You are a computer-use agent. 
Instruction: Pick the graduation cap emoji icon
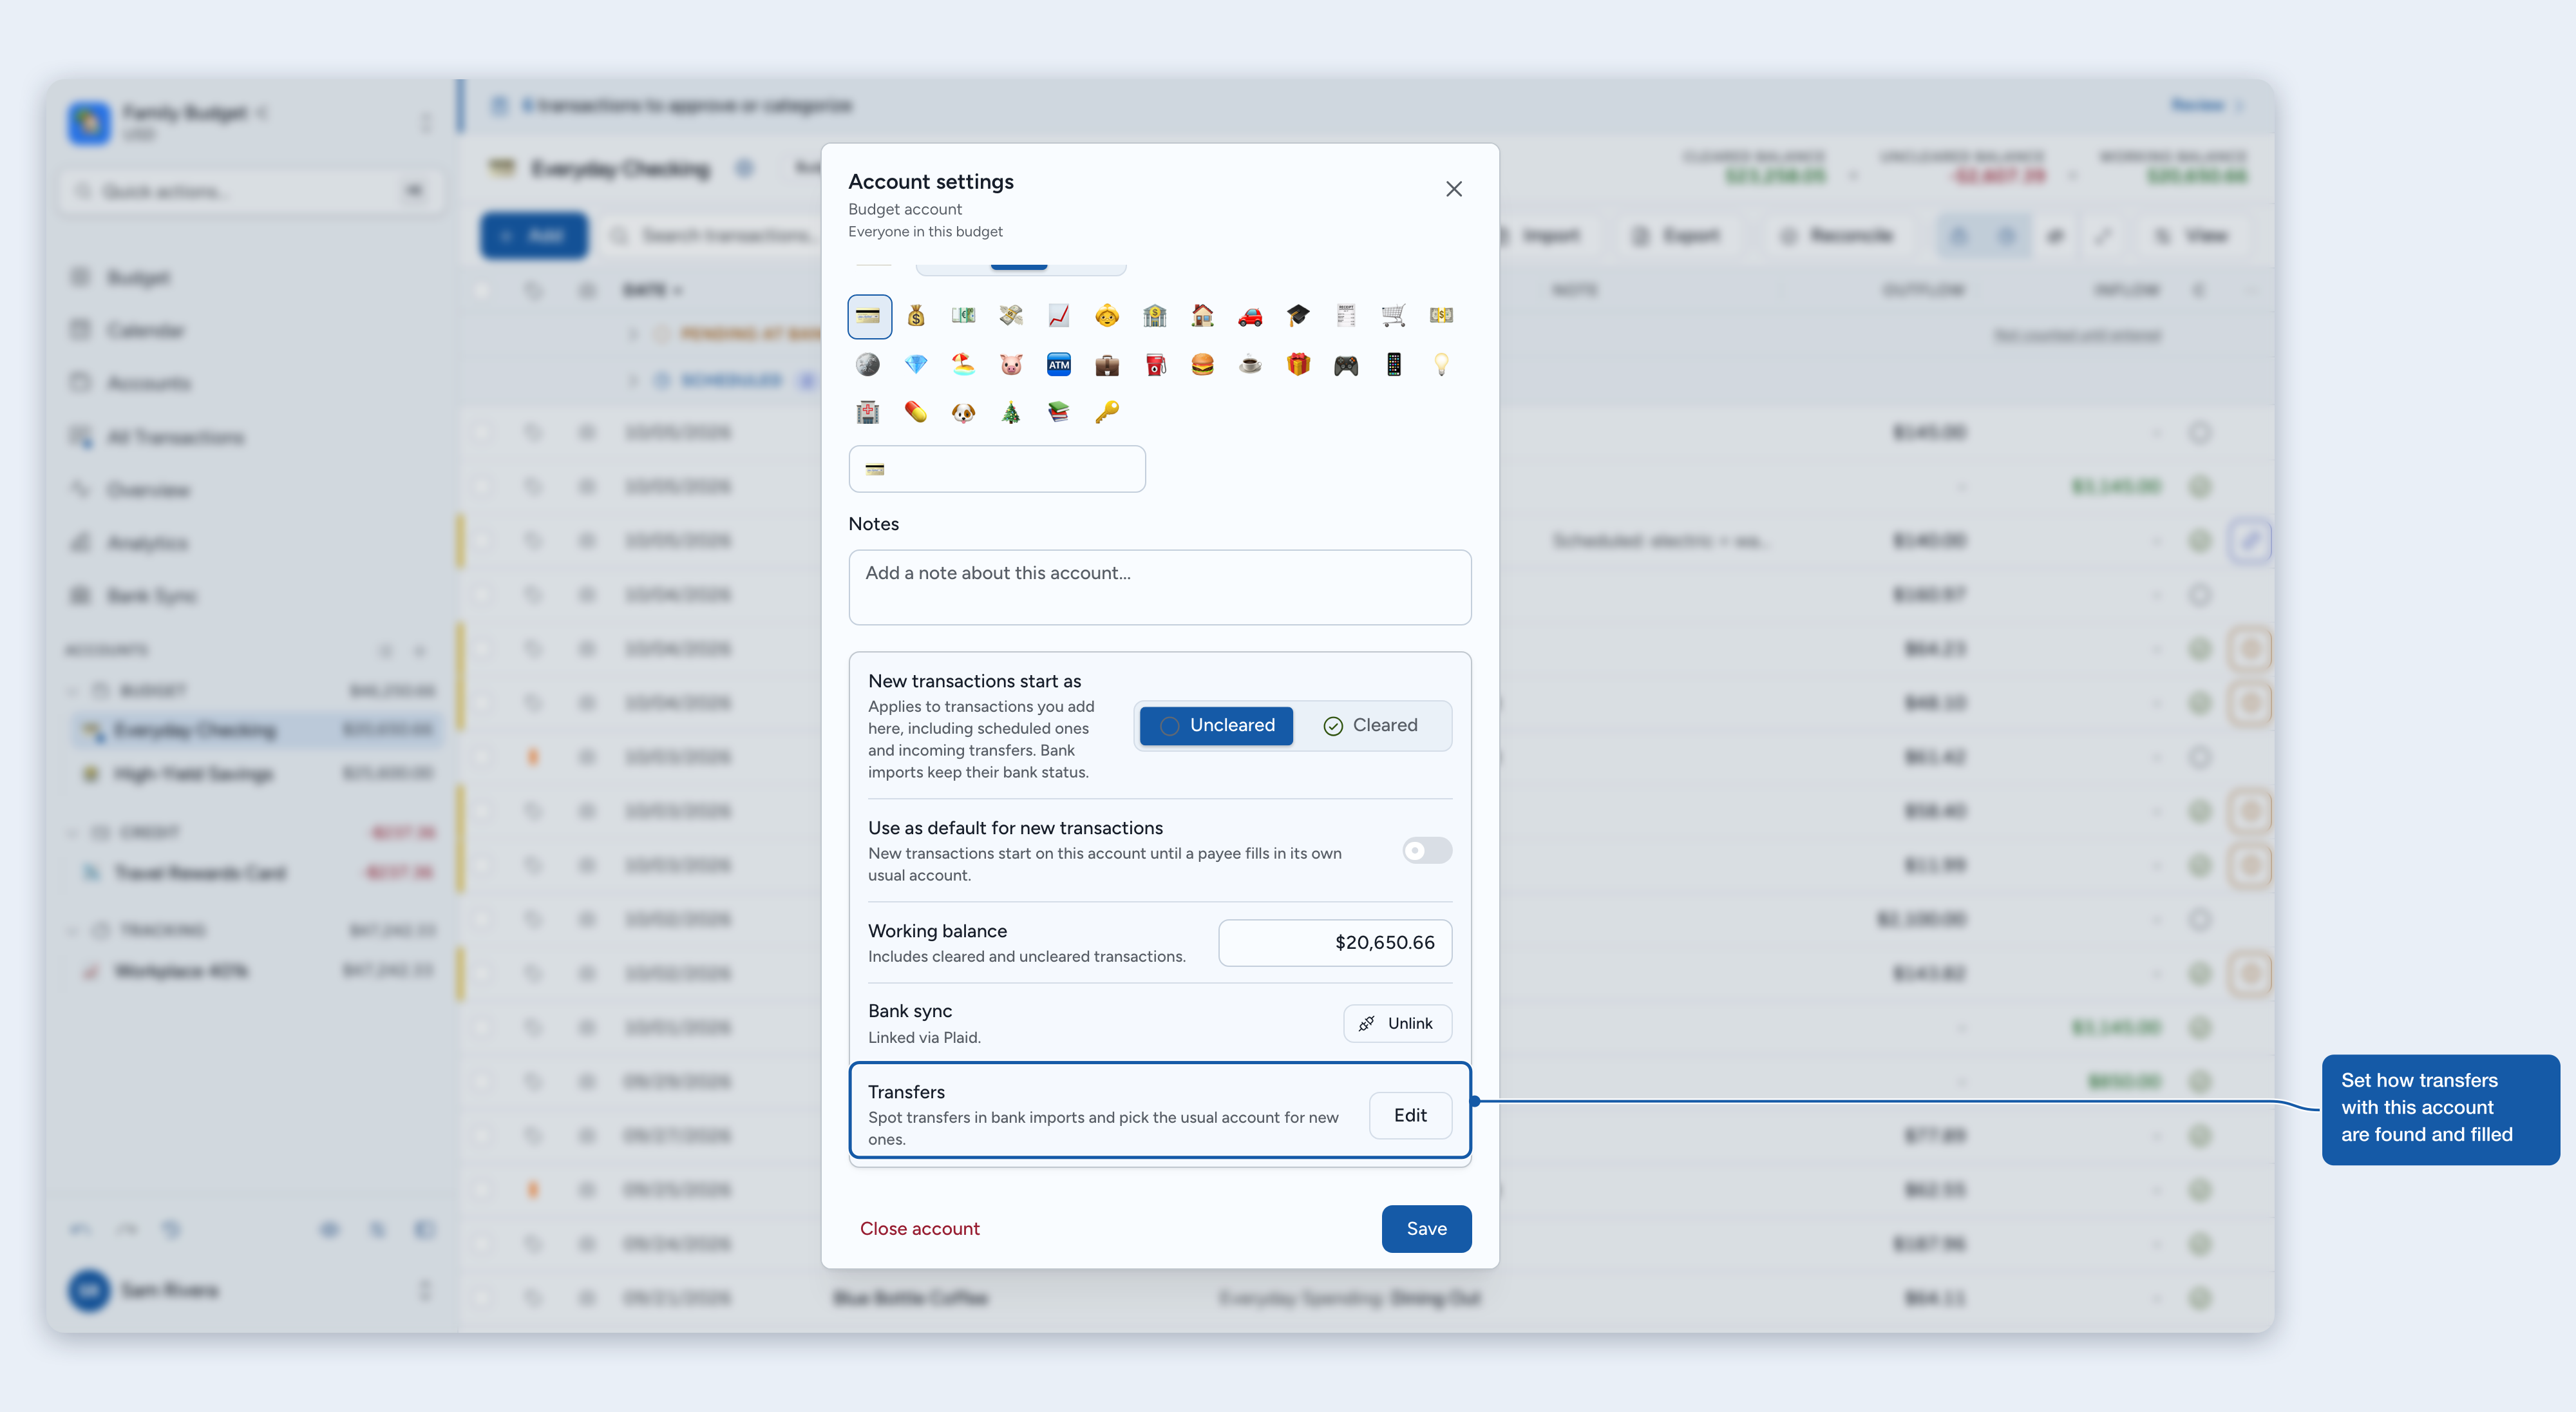[1298, 316]
